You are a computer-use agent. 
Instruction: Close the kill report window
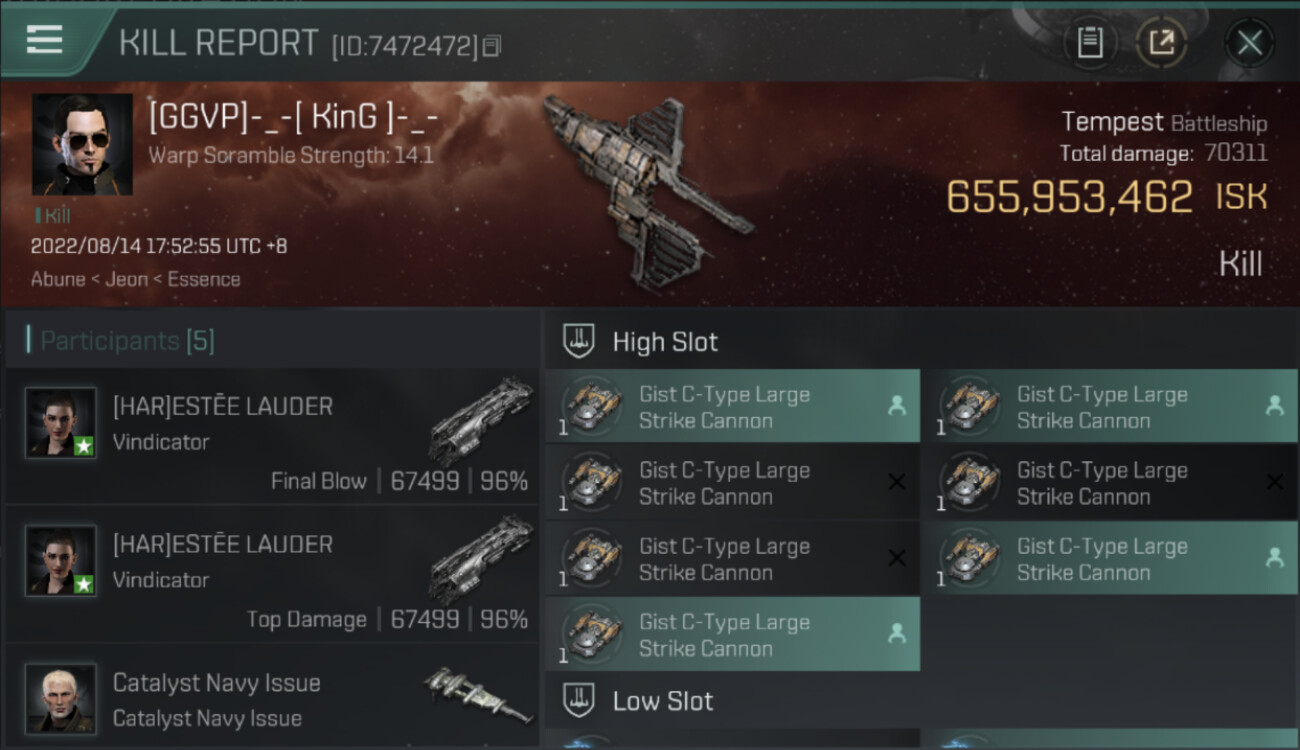click(1249, 43)
